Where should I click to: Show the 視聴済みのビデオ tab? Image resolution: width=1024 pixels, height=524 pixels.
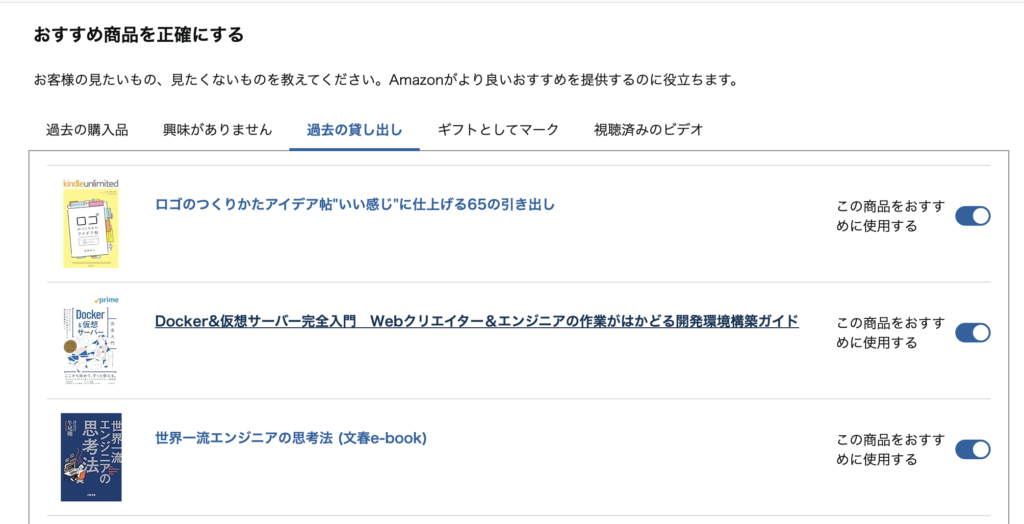pyautogui.click(x=648, y=130)
